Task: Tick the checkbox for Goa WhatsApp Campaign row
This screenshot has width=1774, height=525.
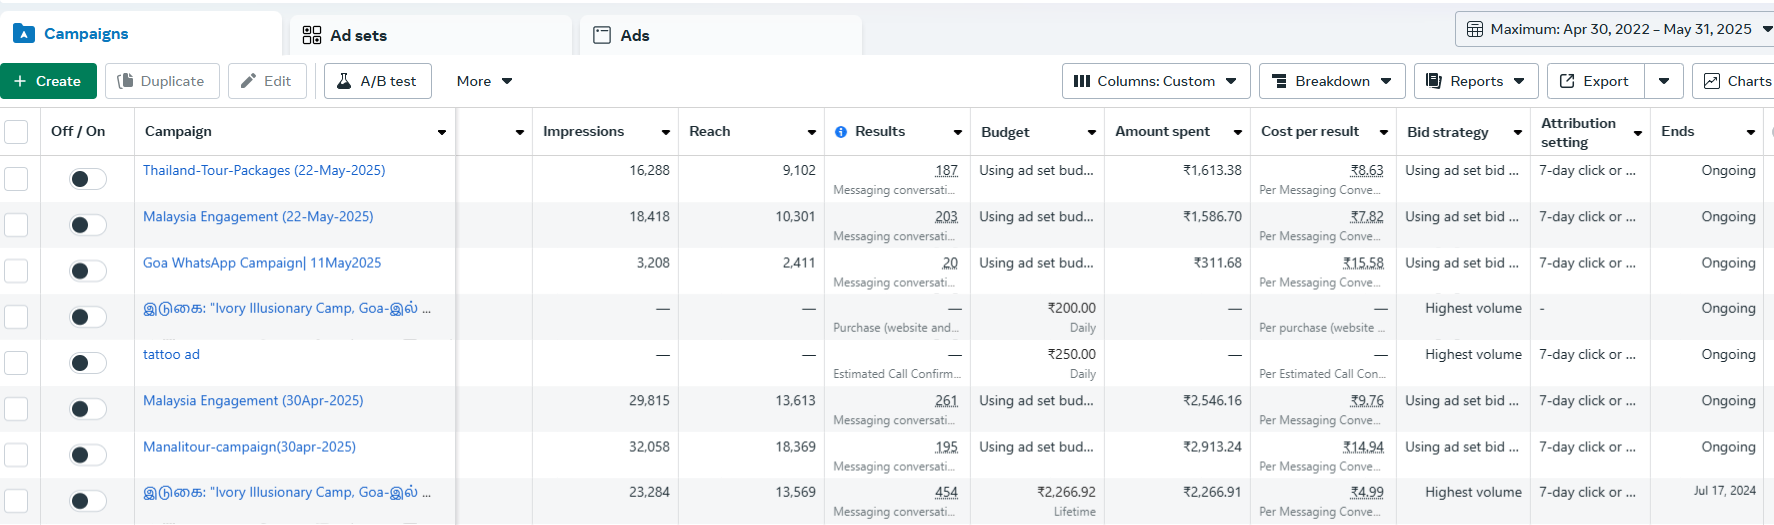Action: tap(16, 271)
